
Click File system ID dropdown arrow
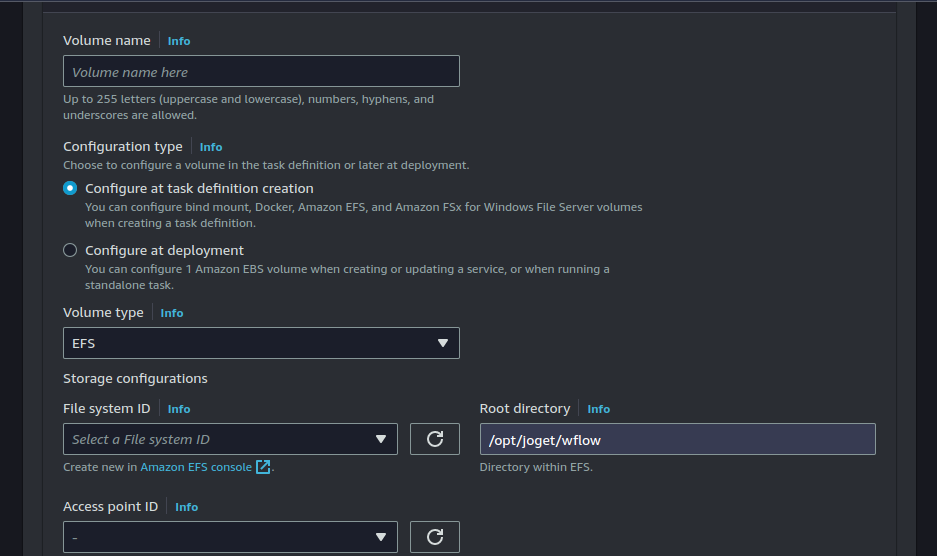pos(381,439)
